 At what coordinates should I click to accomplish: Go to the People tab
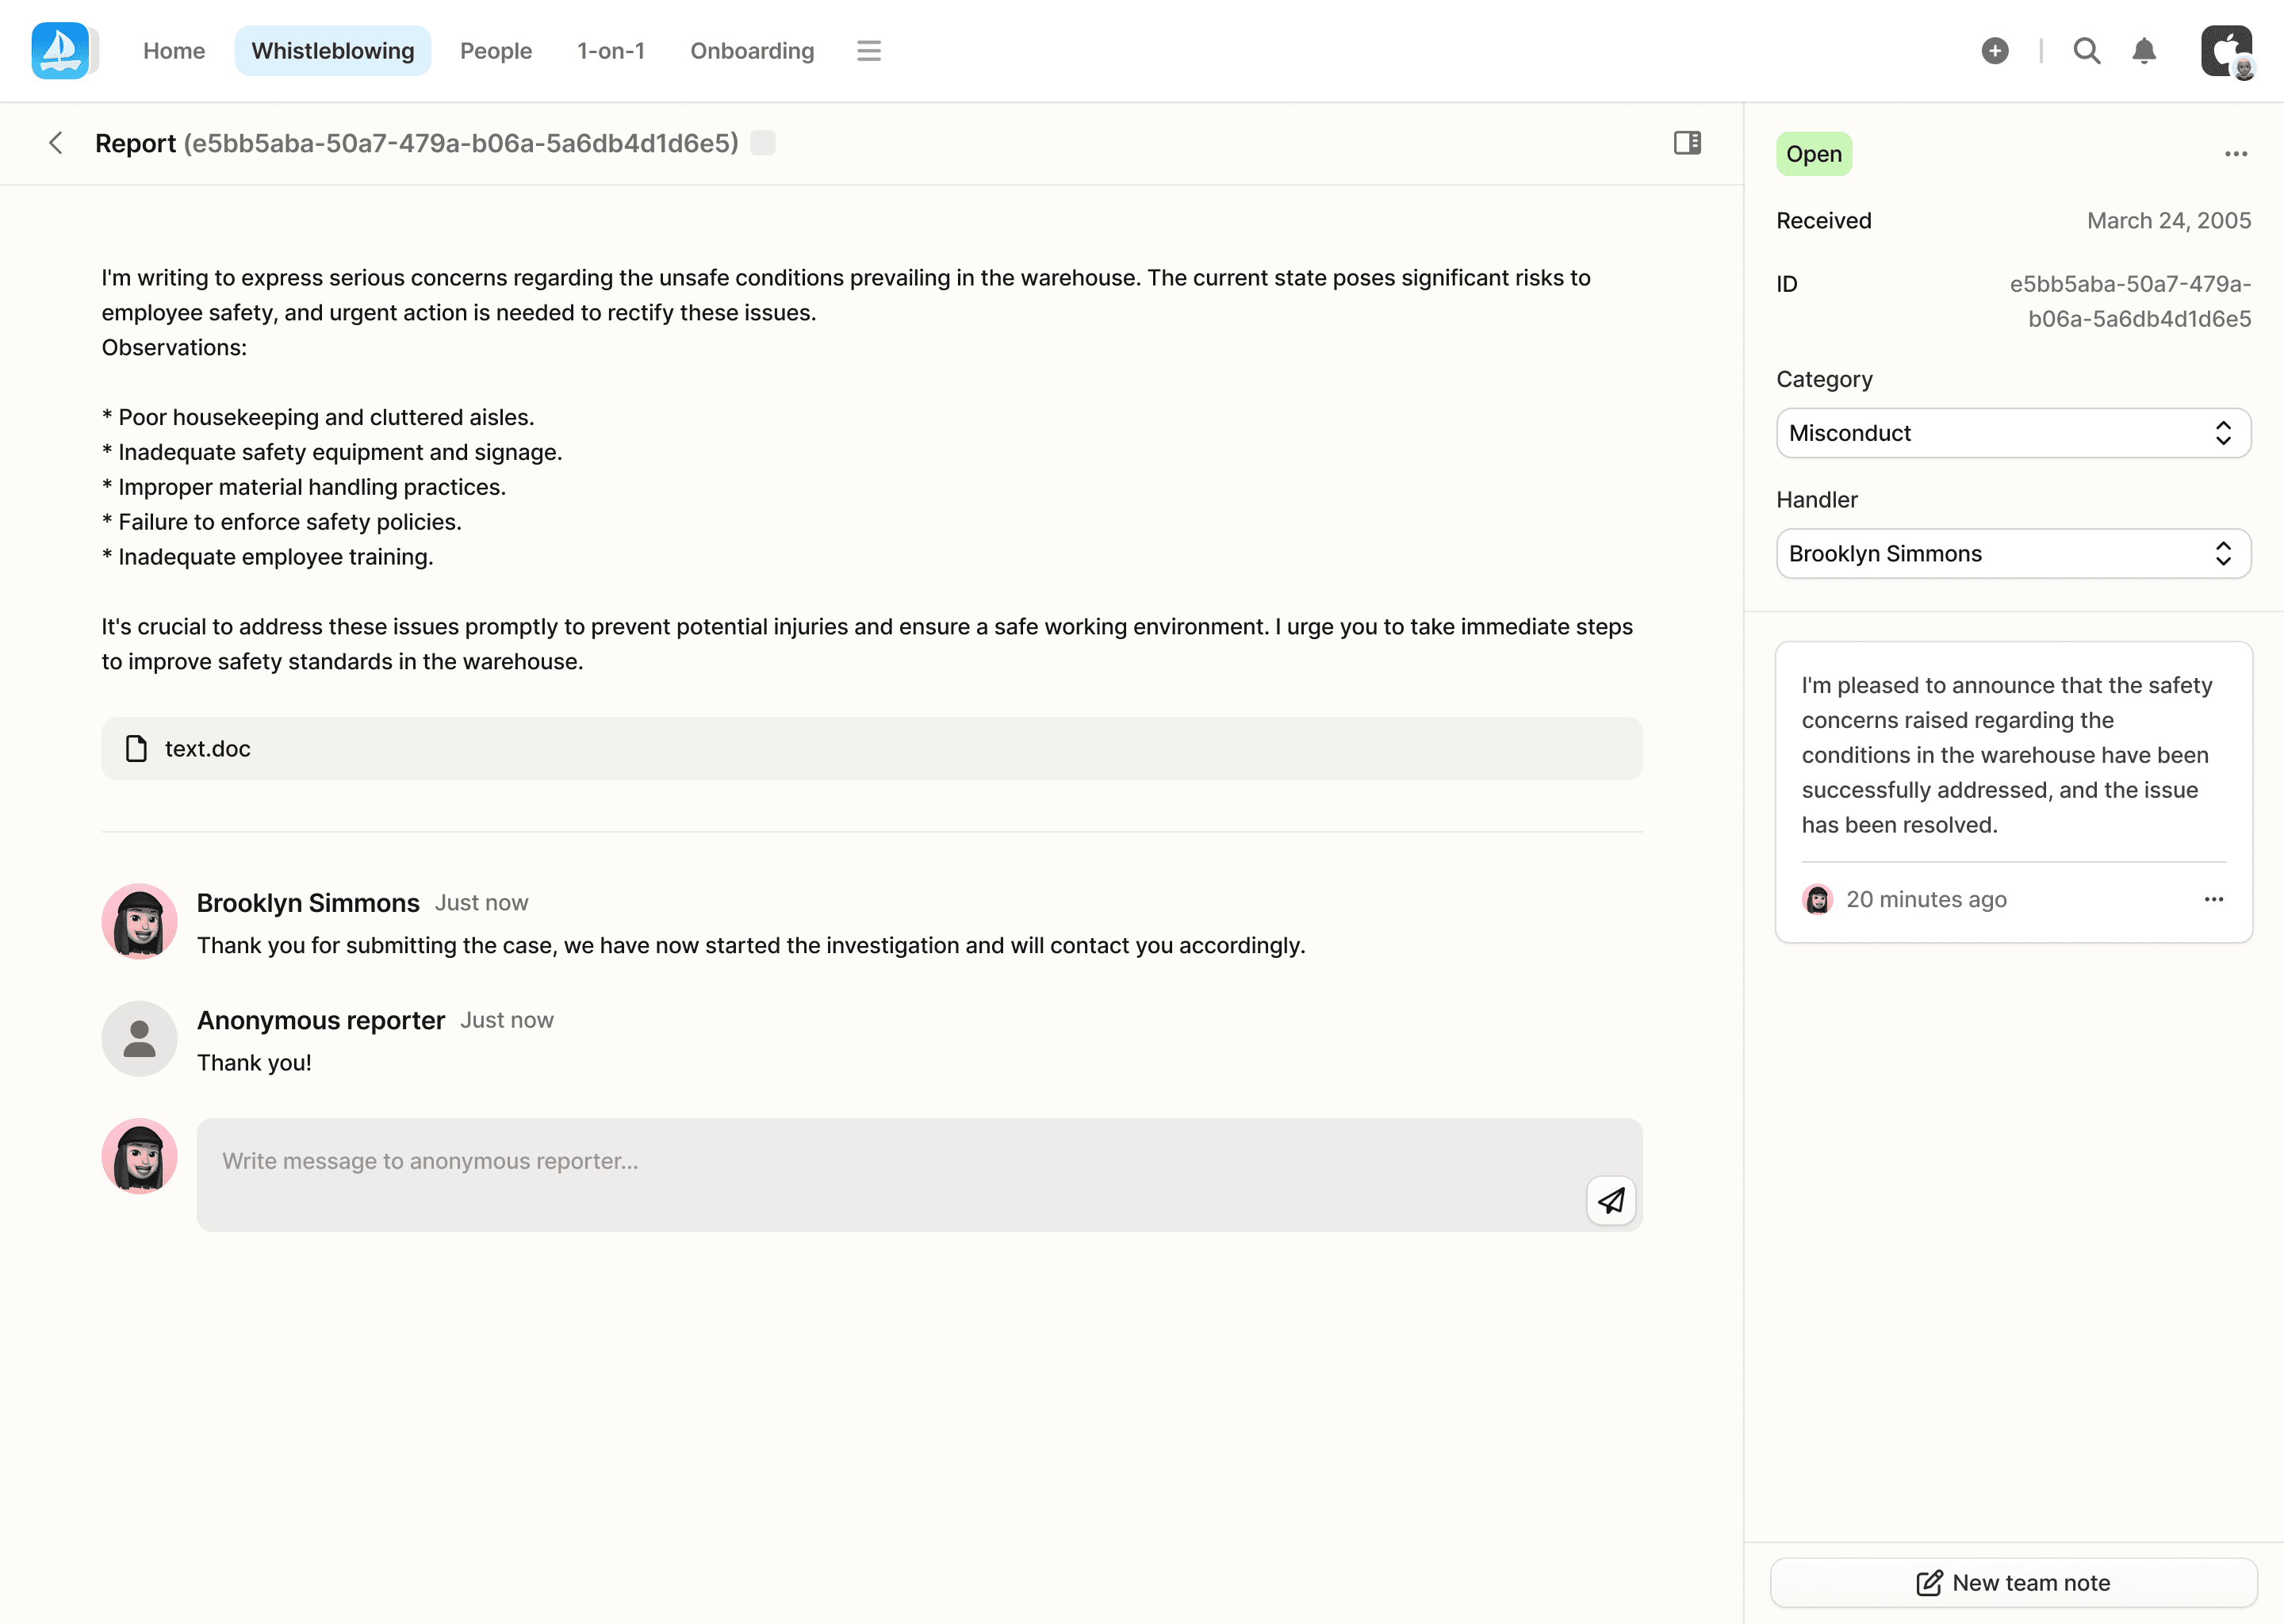point(495,51)
